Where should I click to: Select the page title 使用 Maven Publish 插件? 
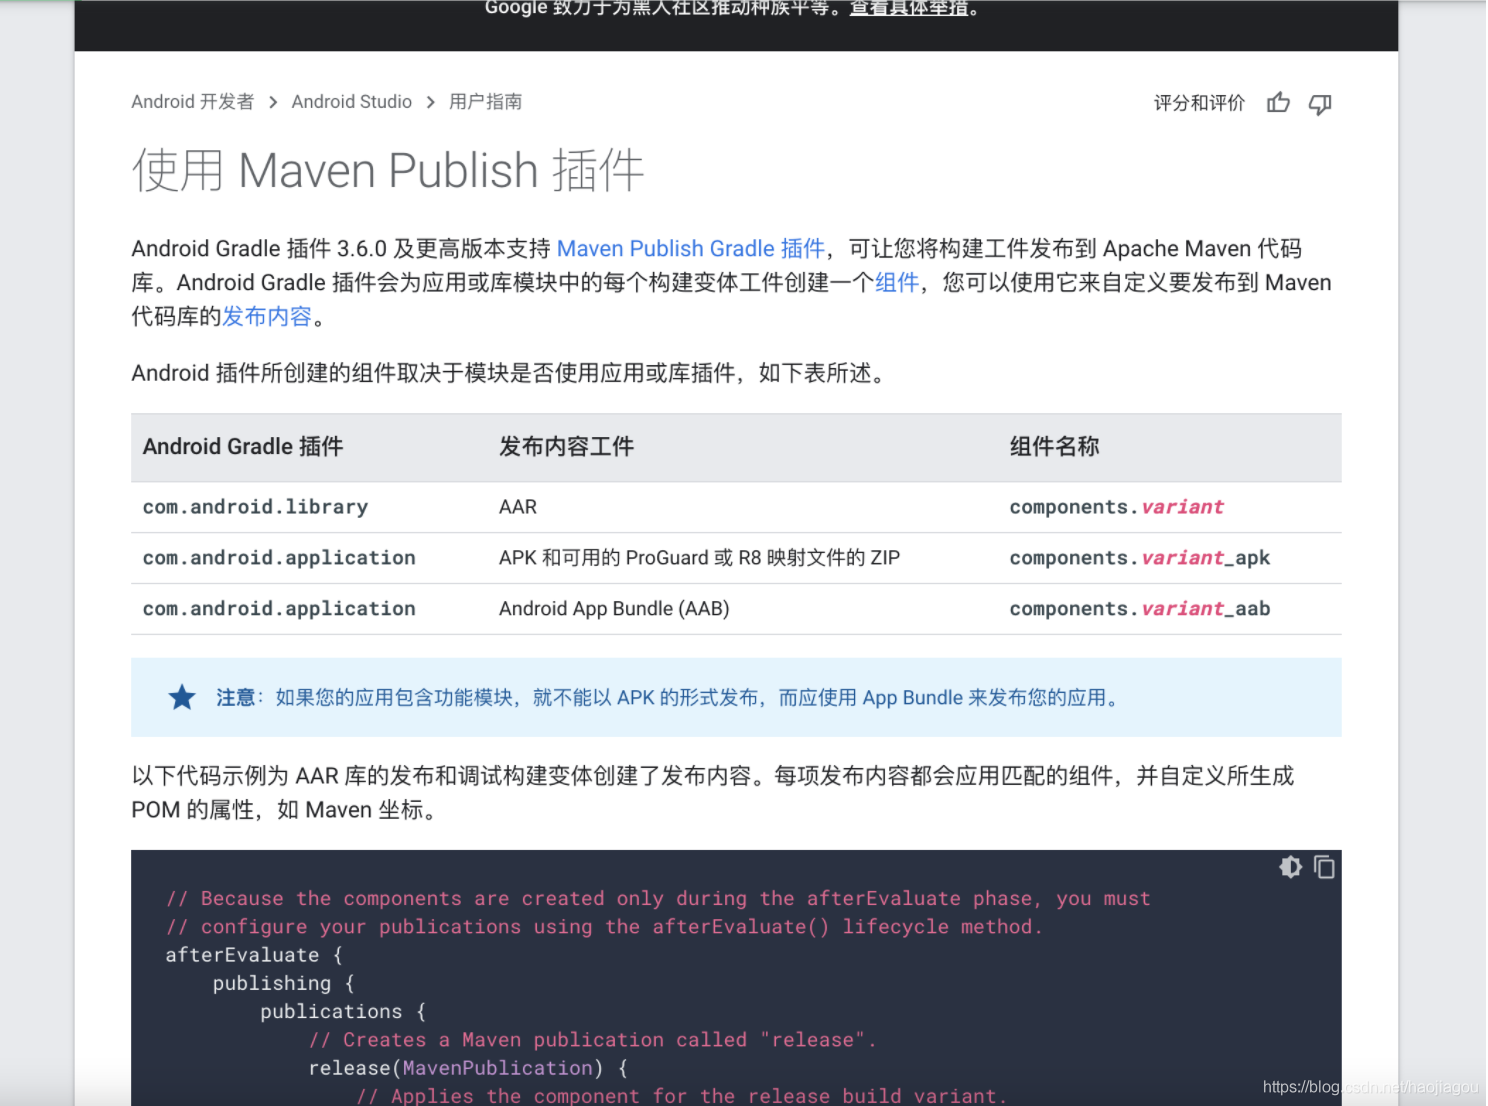pos(388,170)
